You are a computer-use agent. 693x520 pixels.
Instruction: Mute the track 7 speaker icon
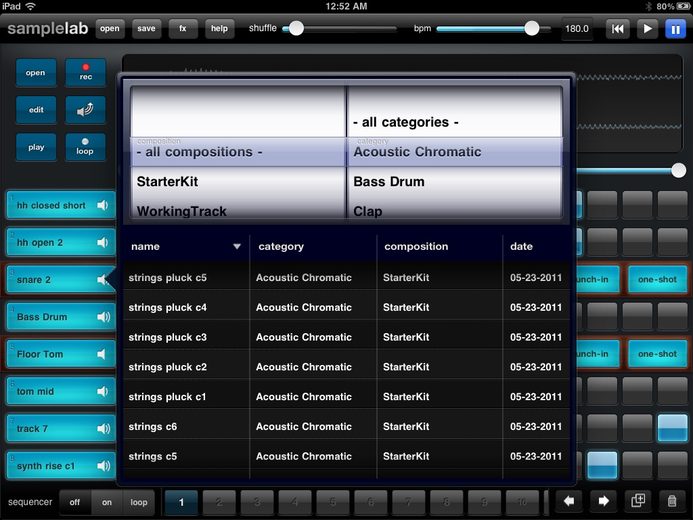pos(103,429)
